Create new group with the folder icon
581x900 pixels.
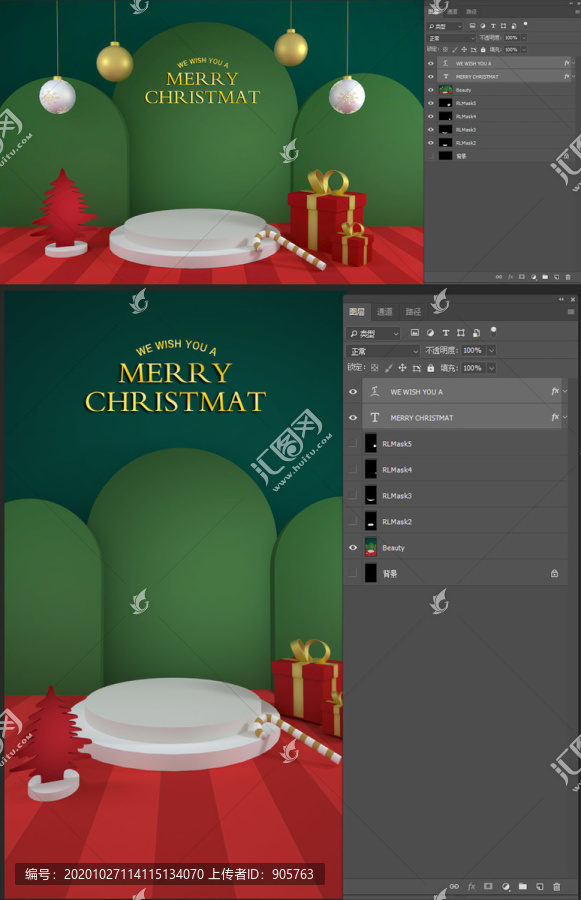click(x=522, y=887)
